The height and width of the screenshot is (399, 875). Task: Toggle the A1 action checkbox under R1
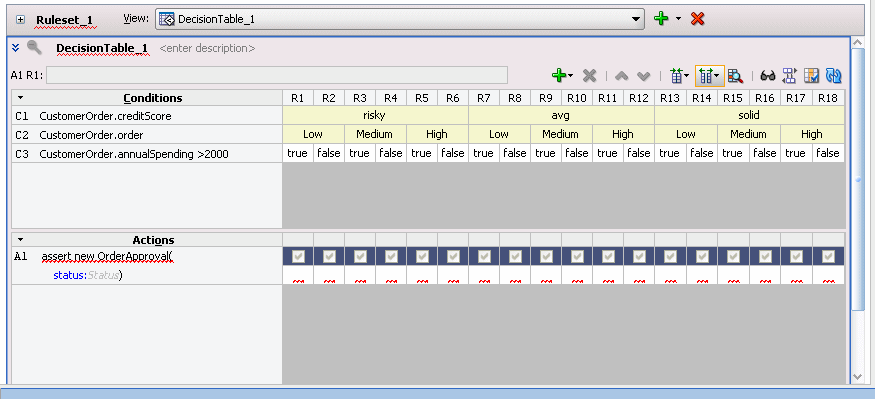[x=298, y=256]
